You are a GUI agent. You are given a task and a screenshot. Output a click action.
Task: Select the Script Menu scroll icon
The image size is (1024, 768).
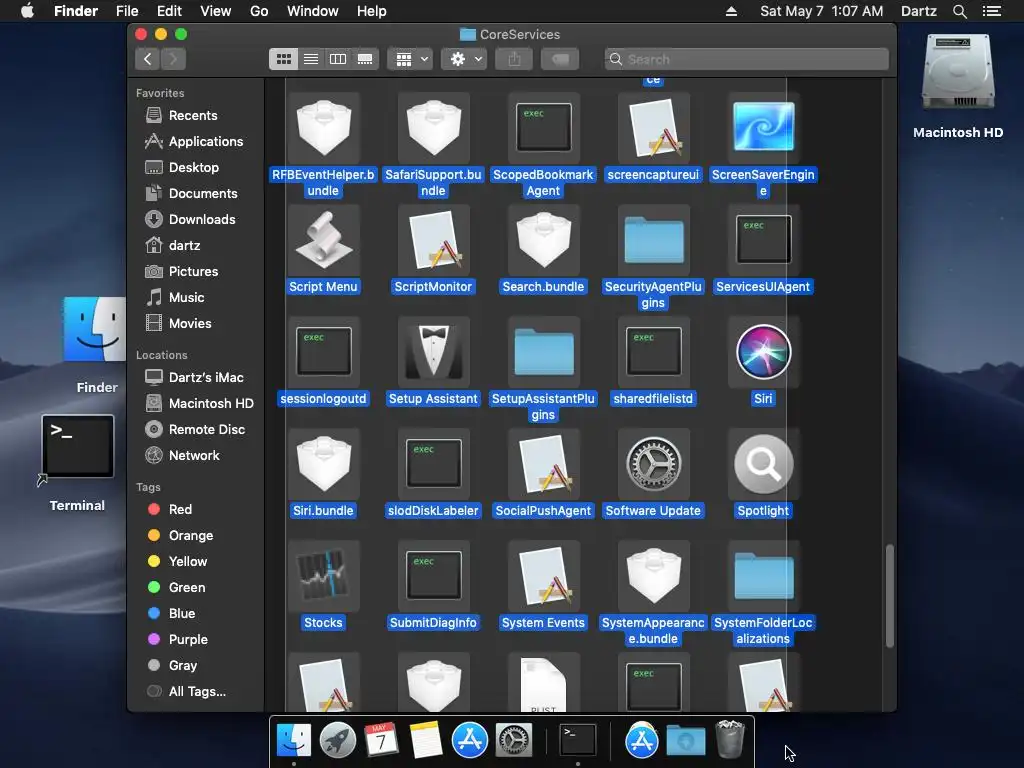coord(323,240)
